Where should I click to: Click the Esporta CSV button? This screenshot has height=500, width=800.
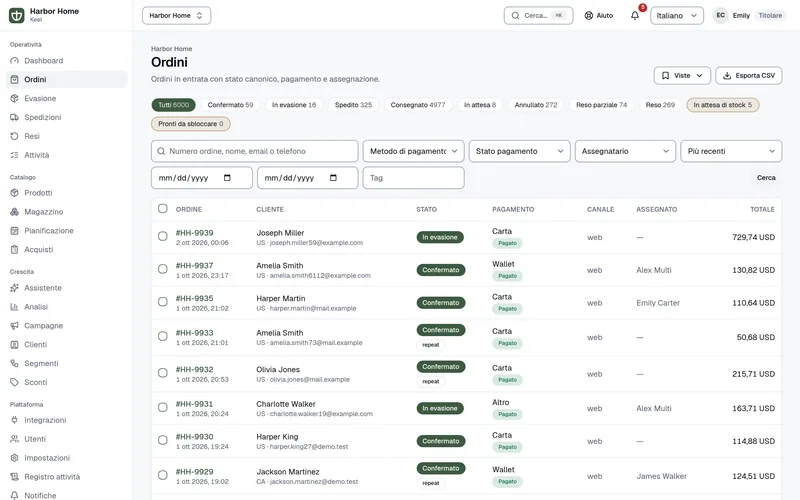pyautogui.click(x=748, y=76)
